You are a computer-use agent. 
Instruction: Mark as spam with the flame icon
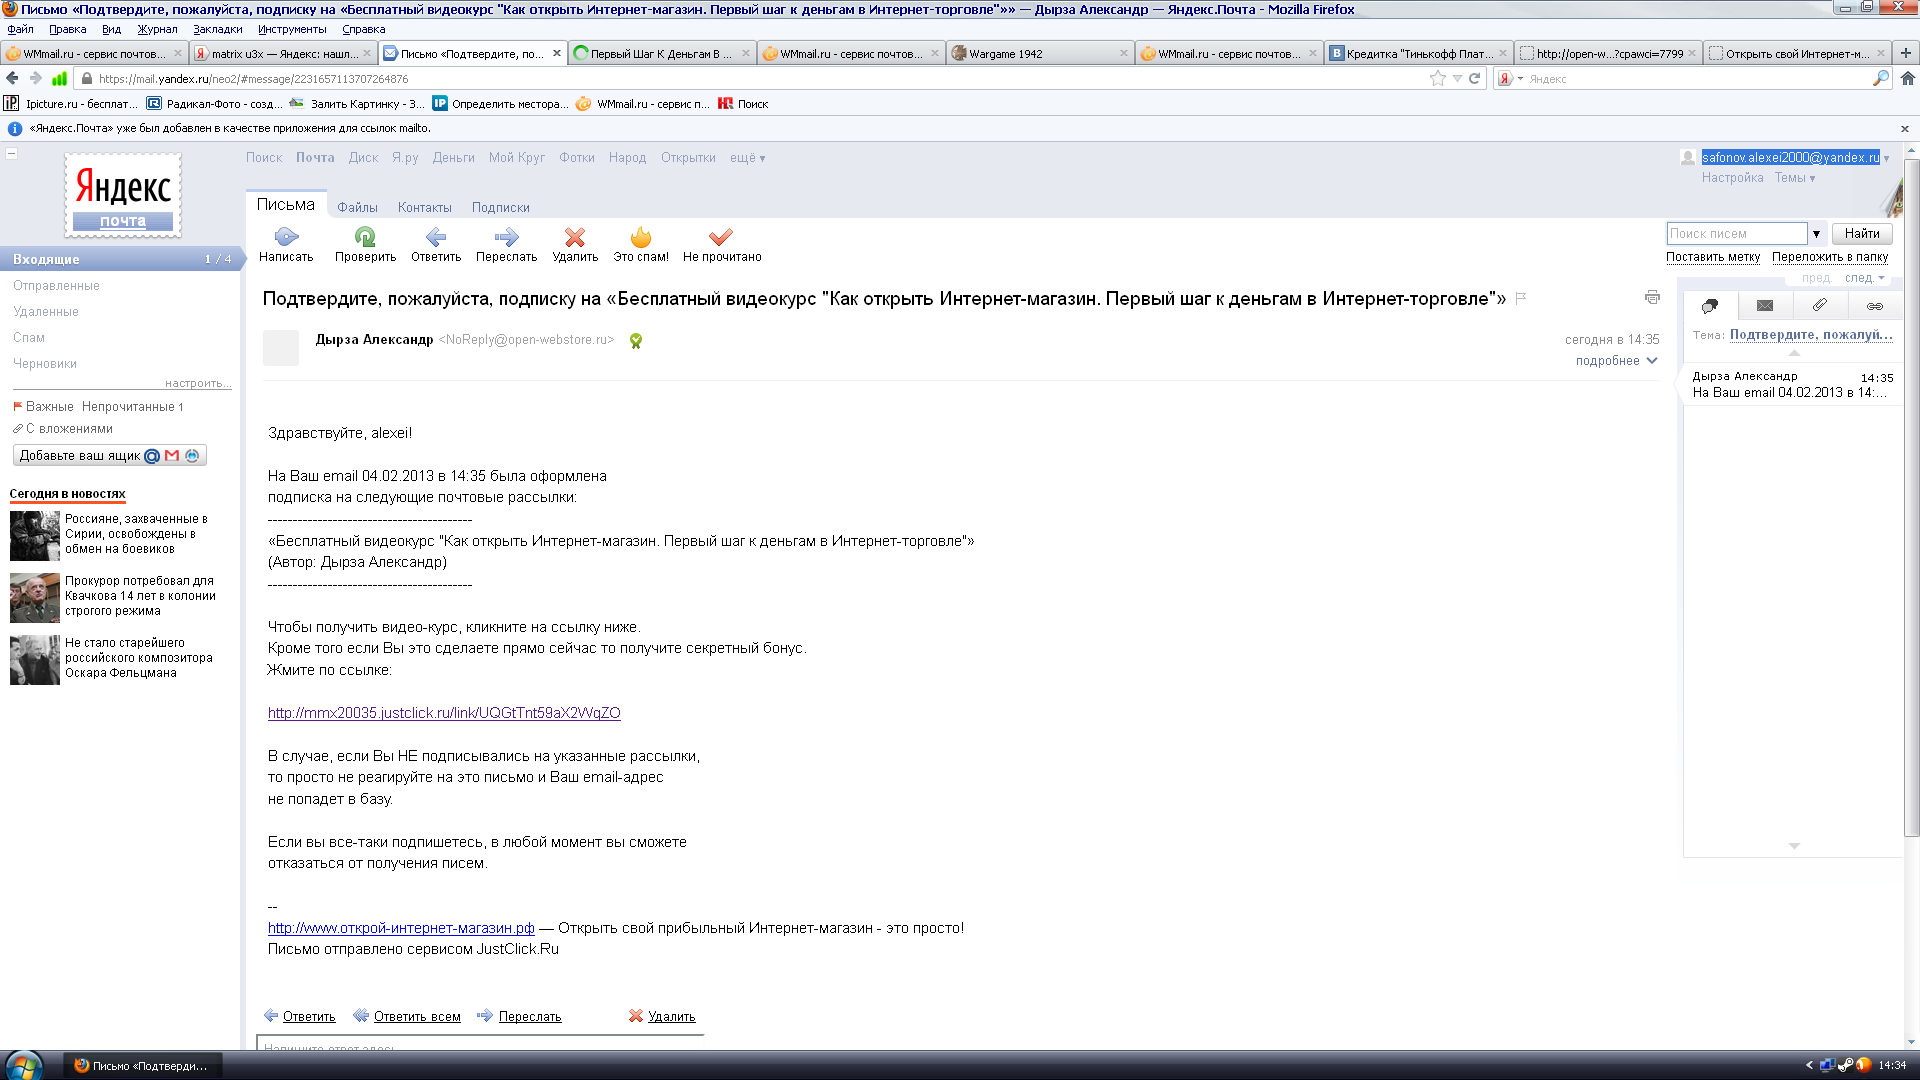click(x=641, y=237)
